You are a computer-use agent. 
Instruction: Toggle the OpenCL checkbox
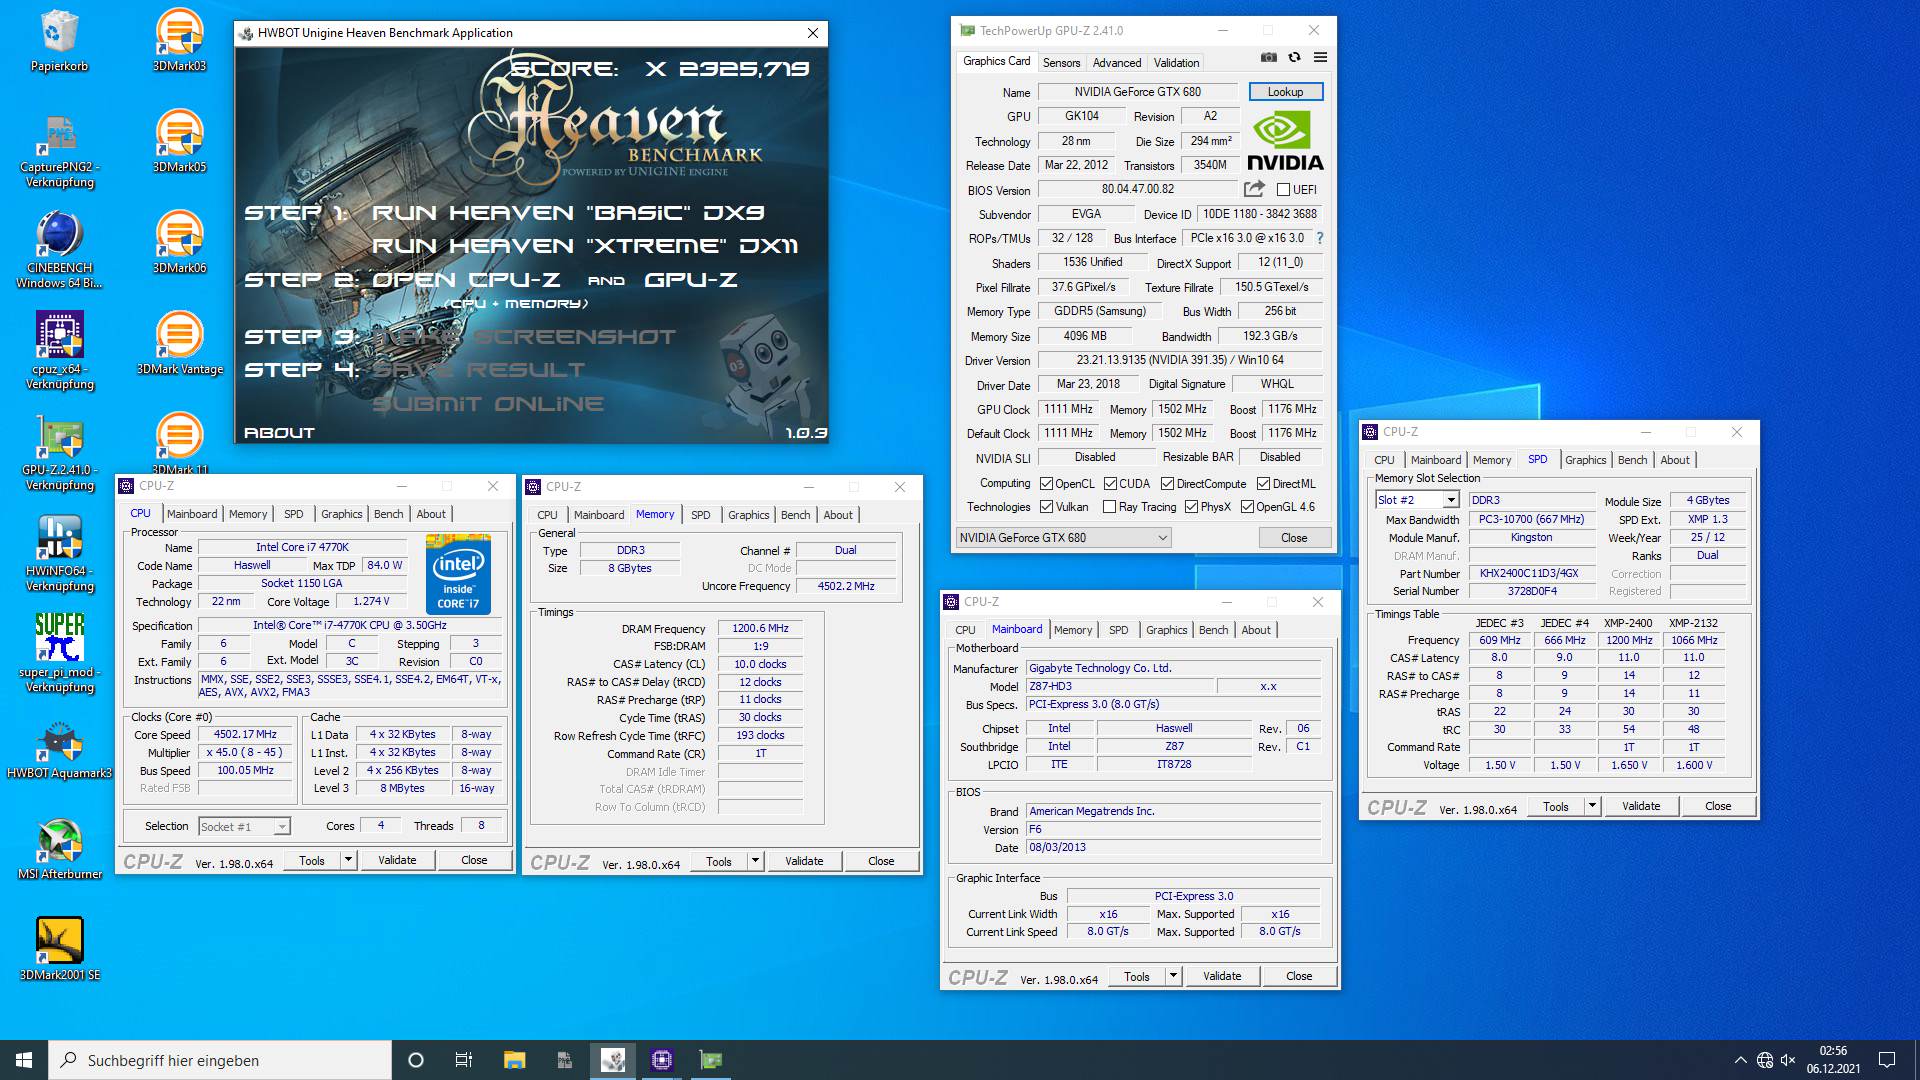click(1046, 484)
